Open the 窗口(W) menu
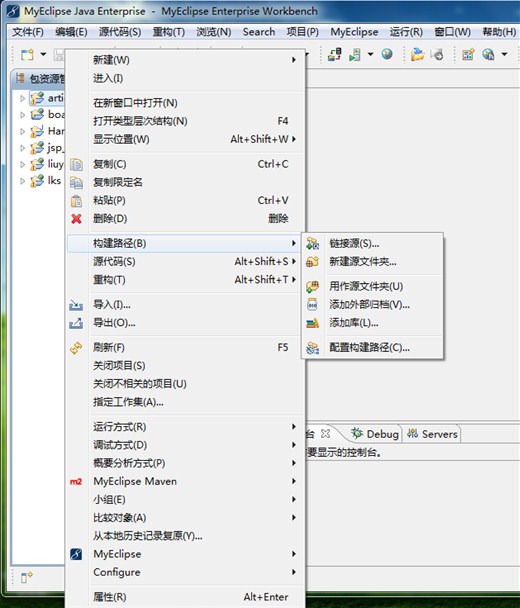Screen dimensions: 520x608 click(x=453, y=32)
